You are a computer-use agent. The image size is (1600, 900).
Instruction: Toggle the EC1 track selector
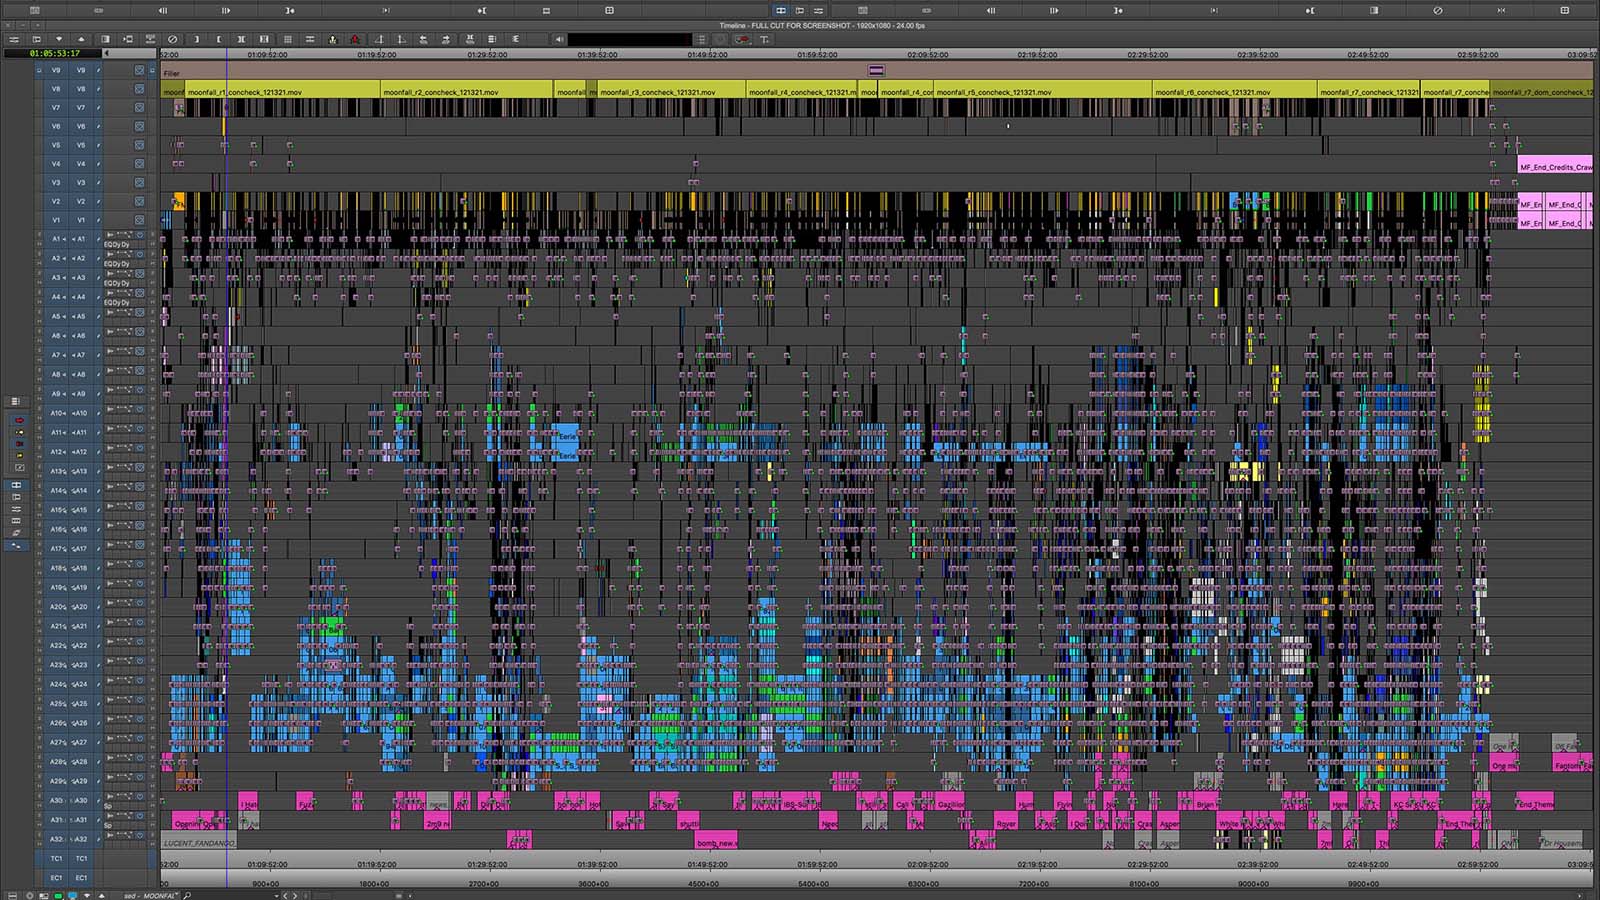[82, 878]
